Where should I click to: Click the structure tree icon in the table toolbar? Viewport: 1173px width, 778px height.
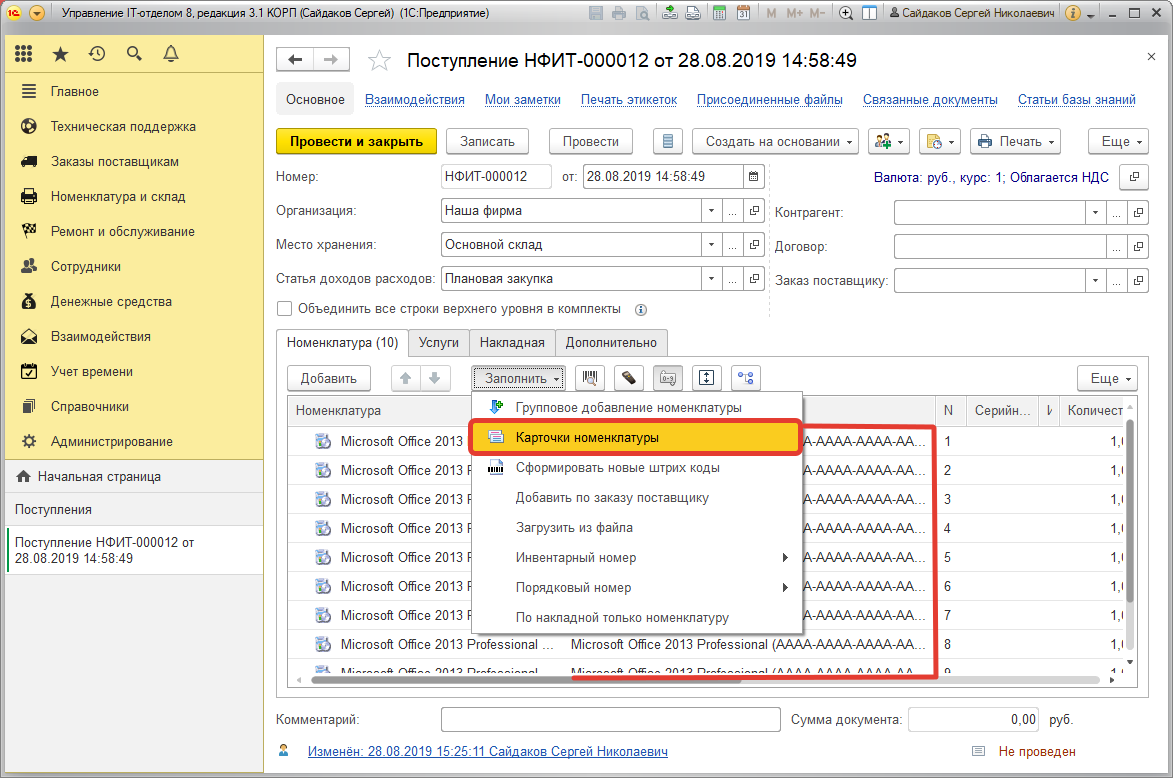(x=746, y=378)
